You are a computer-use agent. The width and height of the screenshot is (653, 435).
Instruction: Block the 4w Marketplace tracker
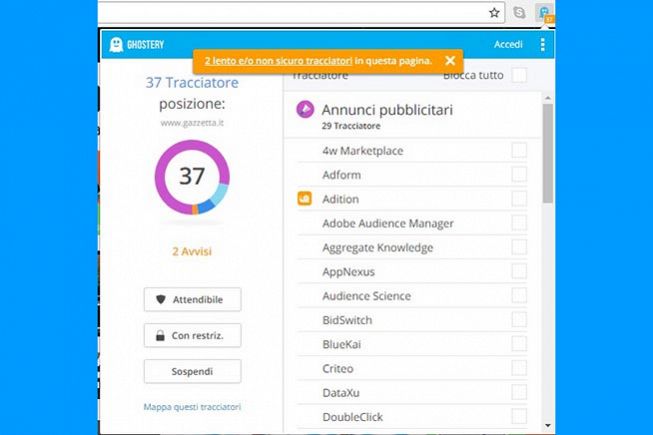pyautogui.click(x=519, y=150)
